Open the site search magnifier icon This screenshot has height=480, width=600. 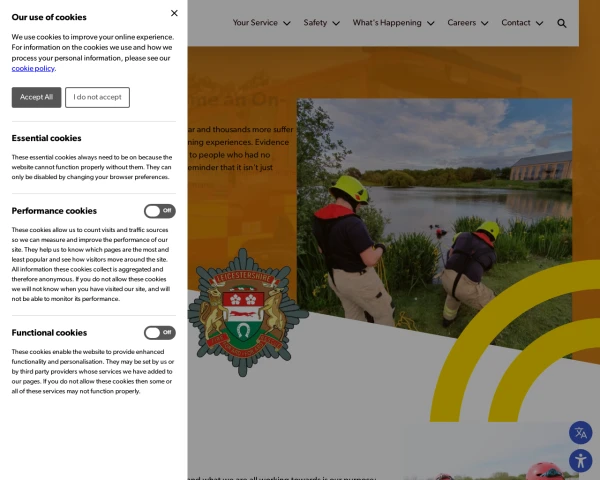point(562,23)
